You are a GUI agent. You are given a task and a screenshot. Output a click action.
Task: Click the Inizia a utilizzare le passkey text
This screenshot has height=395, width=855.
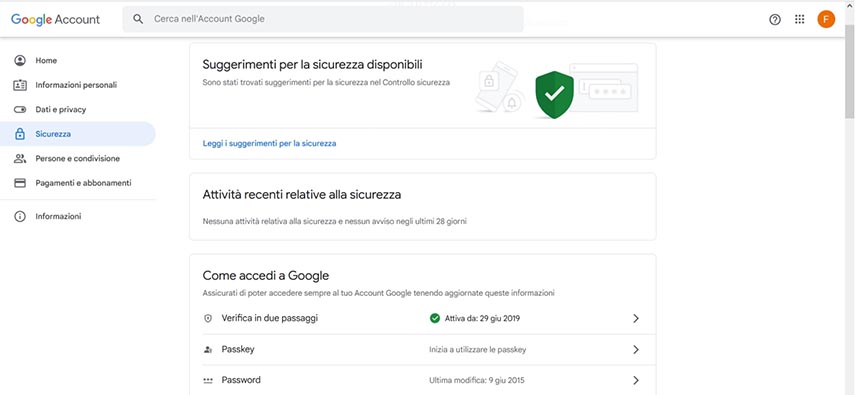coord(478,350)
